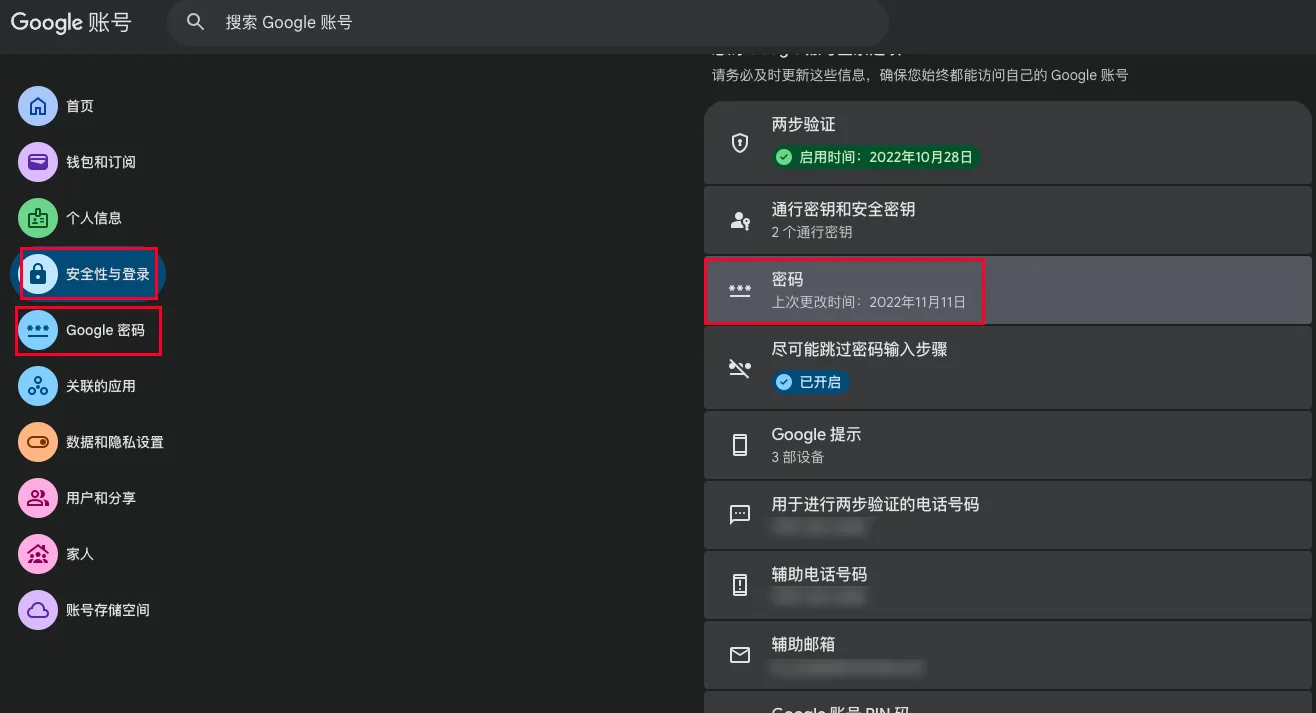Open the Google 提示 setting

click(x=1008, y=445)
